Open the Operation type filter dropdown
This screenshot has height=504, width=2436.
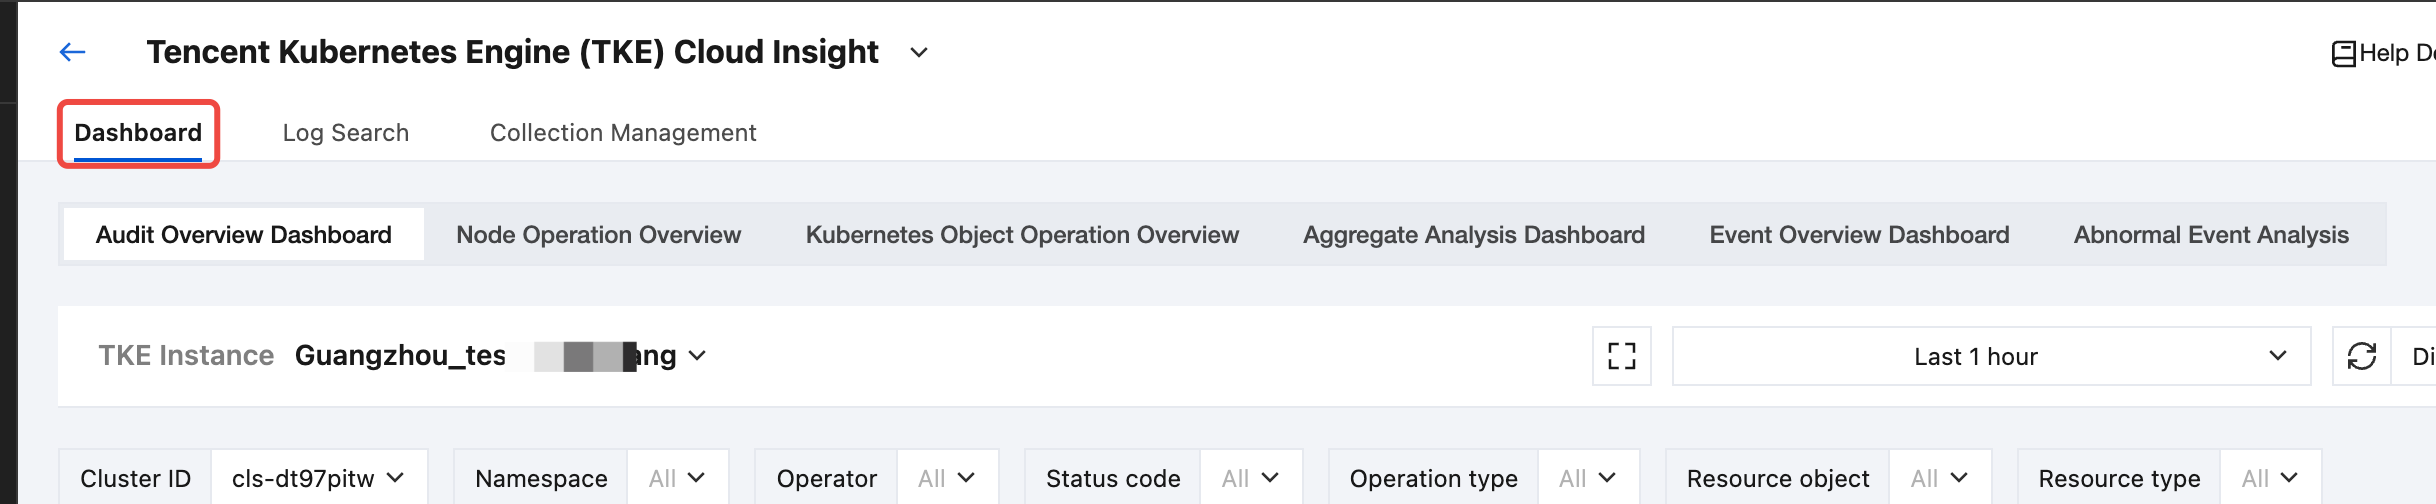click(1587, 479)
